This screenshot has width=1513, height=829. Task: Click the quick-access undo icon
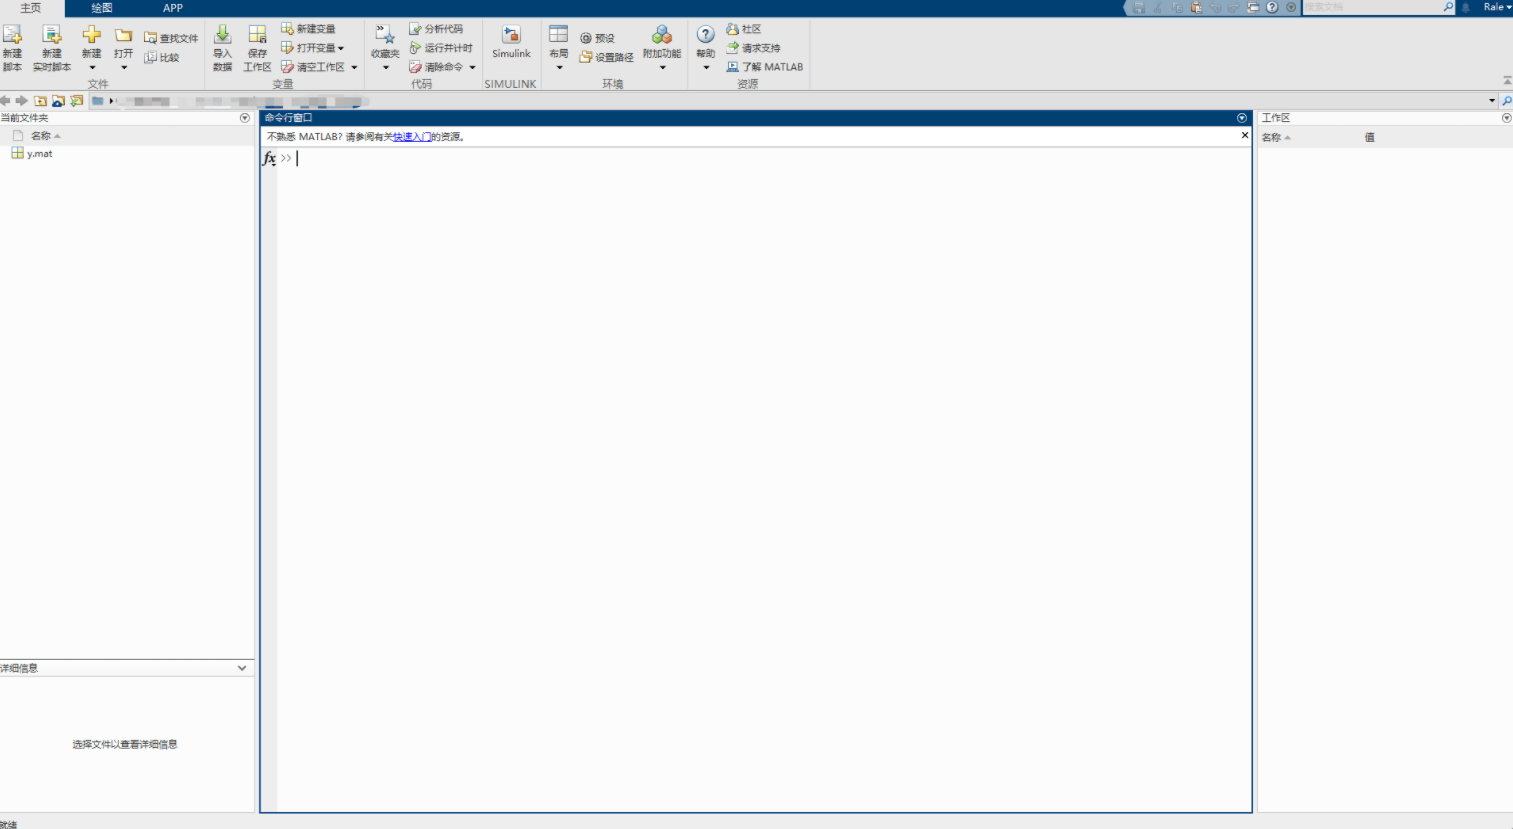[1215, 7]
